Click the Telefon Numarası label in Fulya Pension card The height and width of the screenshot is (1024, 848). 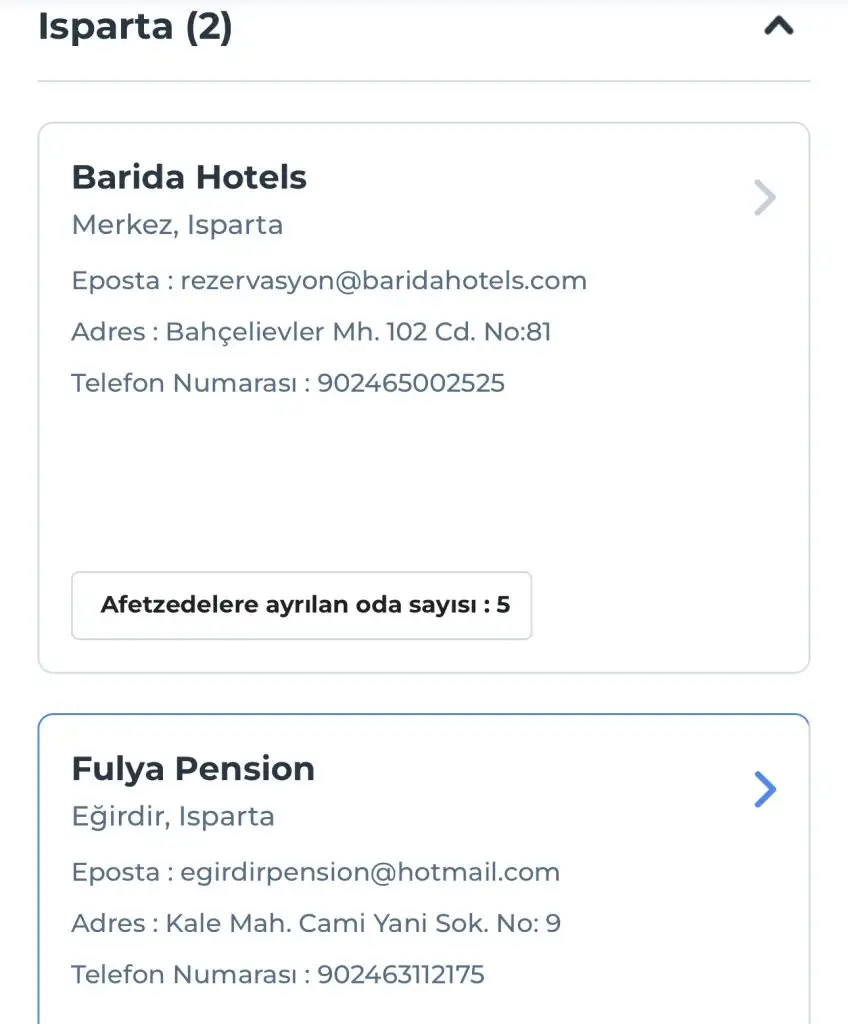(185, 974)
